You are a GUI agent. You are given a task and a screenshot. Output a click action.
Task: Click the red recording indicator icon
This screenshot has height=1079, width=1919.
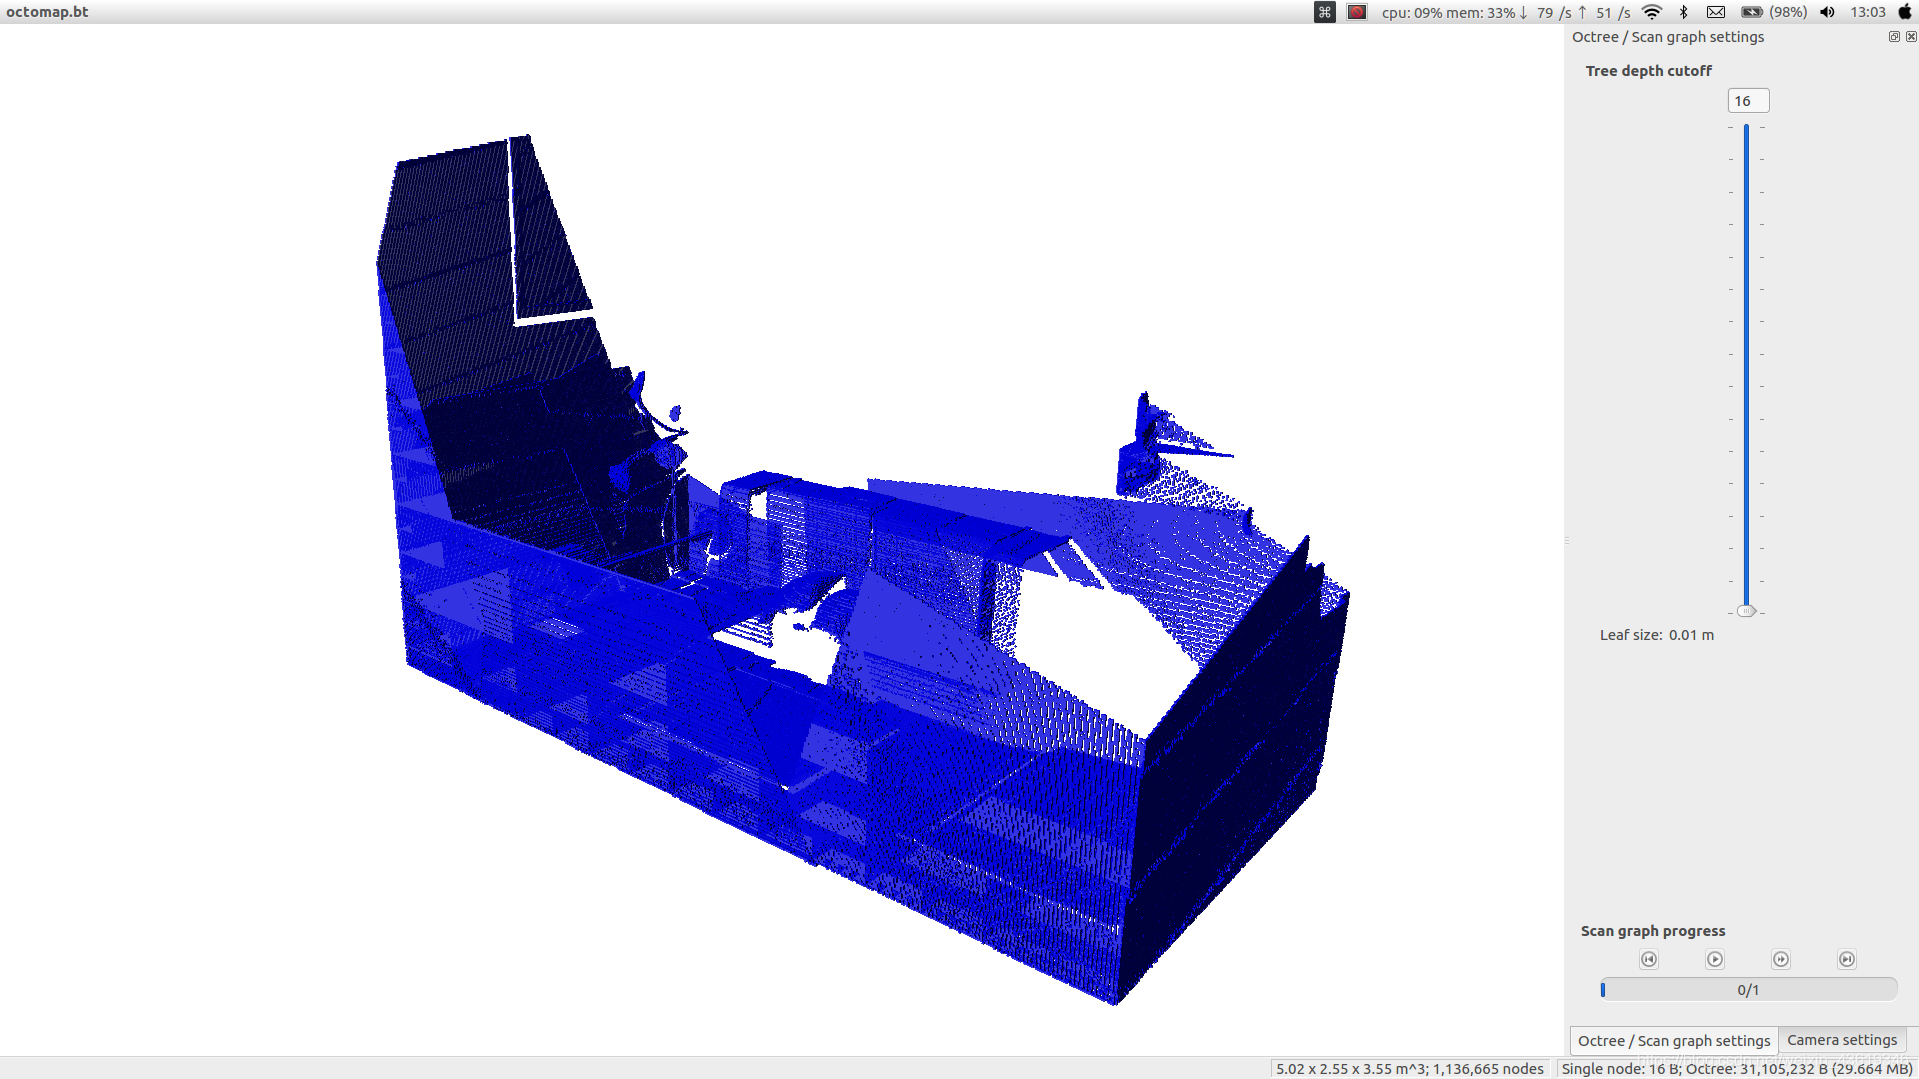coord(1357,12)
